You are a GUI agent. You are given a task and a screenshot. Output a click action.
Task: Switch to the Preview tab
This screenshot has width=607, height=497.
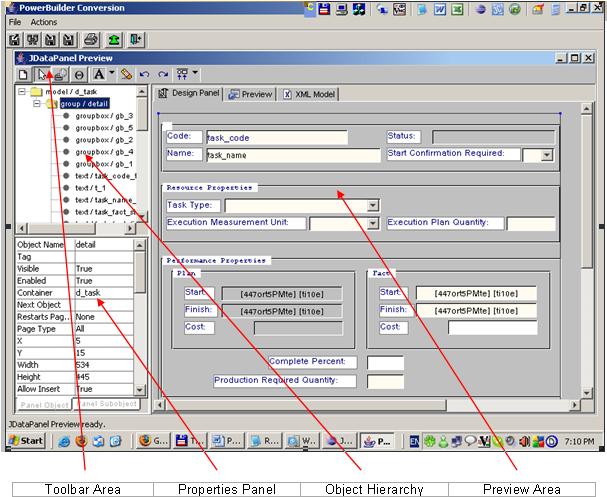pos(250,94)
